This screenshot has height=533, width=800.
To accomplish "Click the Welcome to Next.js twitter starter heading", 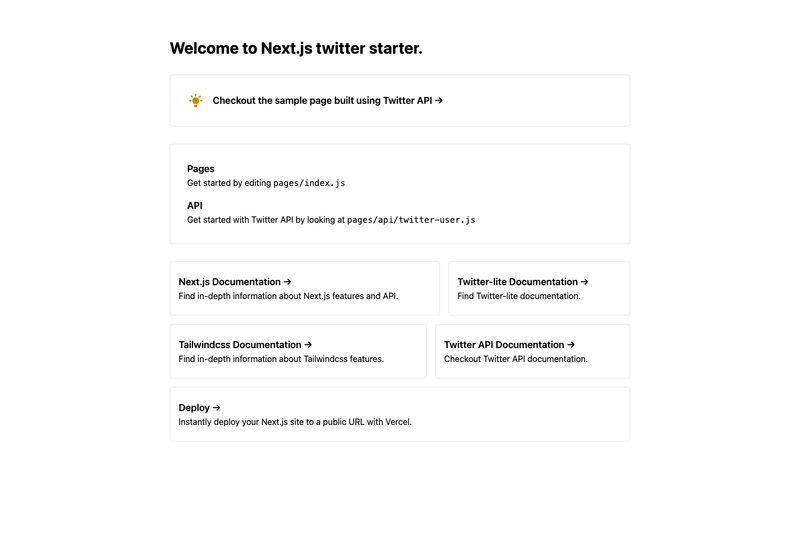I will pyautogui.click(x=296, y=48).
